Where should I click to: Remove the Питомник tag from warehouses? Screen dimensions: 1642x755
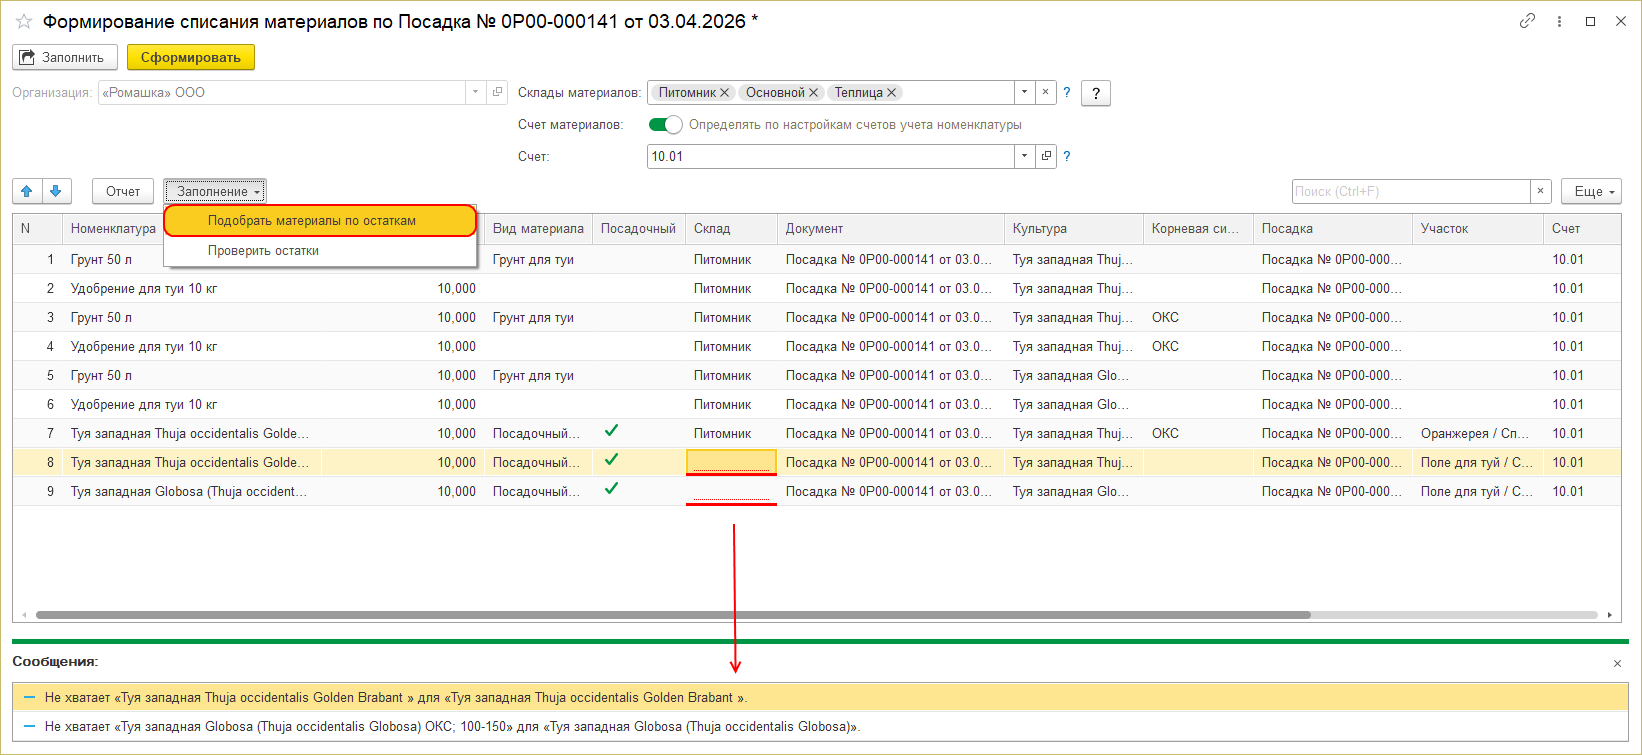pyautogui.click(x=725, y=93)
